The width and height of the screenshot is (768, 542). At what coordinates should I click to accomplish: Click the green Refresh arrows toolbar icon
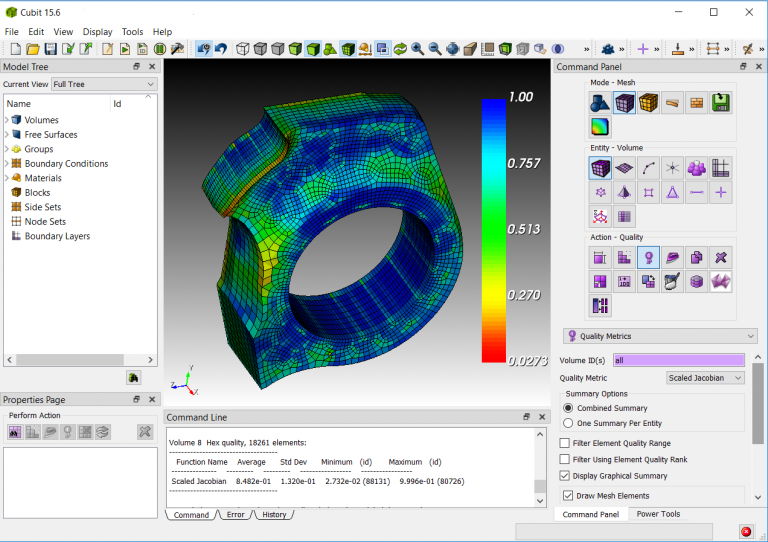(400, 49)
